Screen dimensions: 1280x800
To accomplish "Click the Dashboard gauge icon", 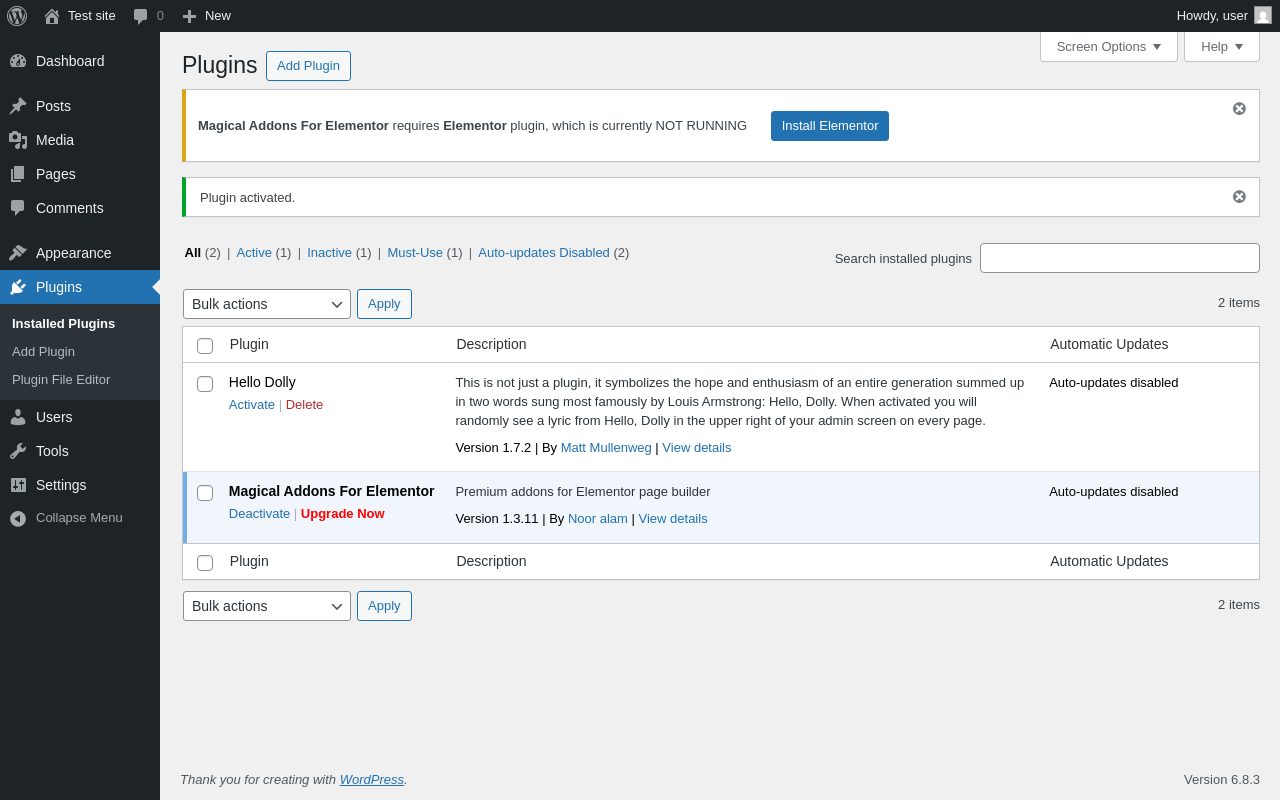I will (18, 61).
